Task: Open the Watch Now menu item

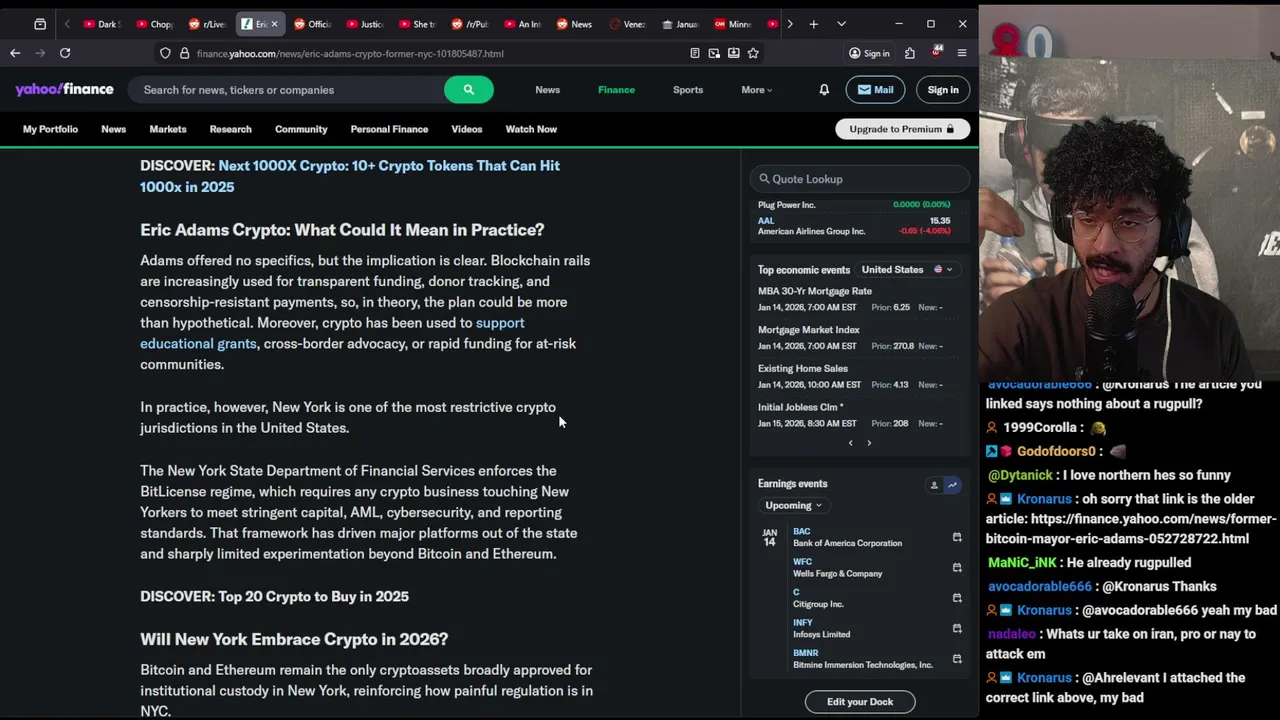Action: click(531, 129)
